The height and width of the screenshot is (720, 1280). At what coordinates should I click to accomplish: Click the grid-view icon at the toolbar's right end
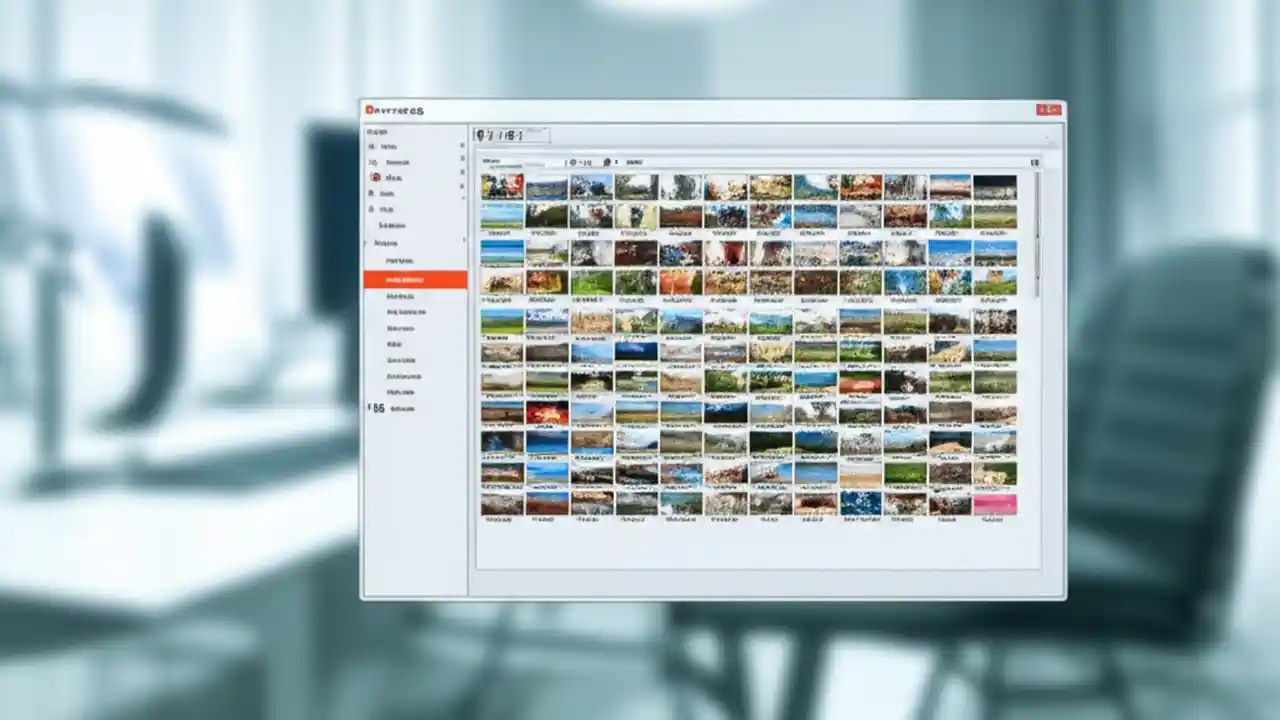click(x=1035, y=160)
